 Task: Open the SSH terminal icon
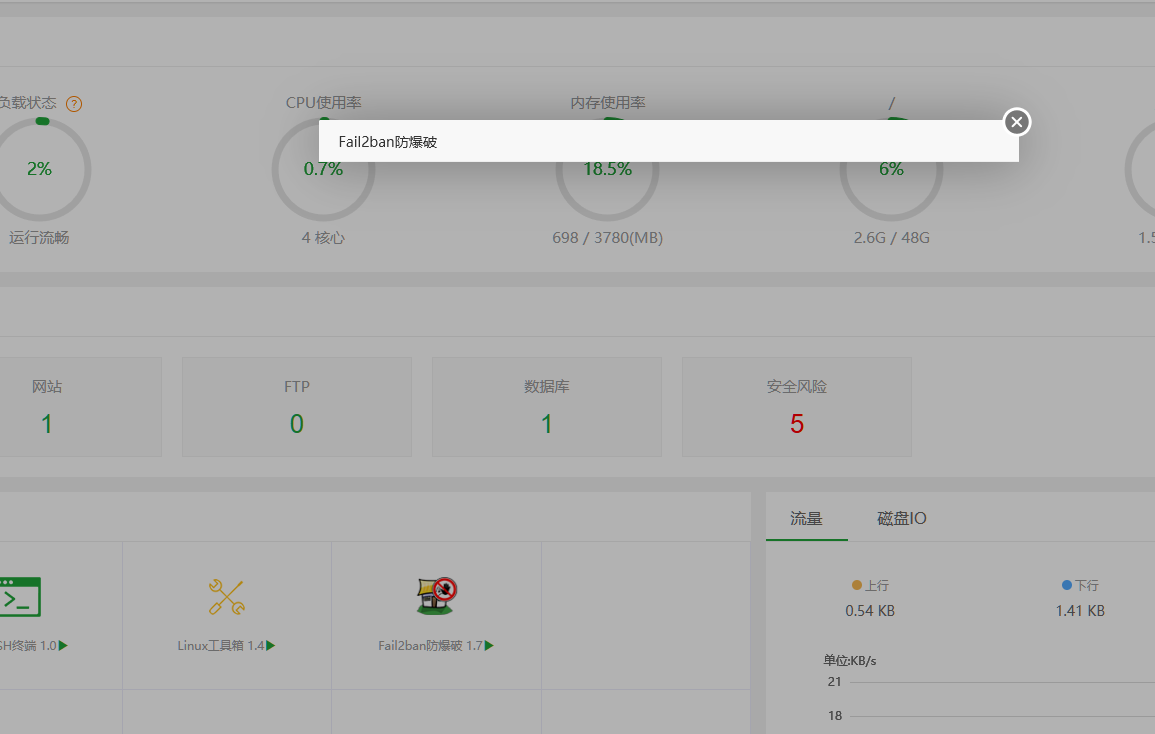(x=19, y=597)
